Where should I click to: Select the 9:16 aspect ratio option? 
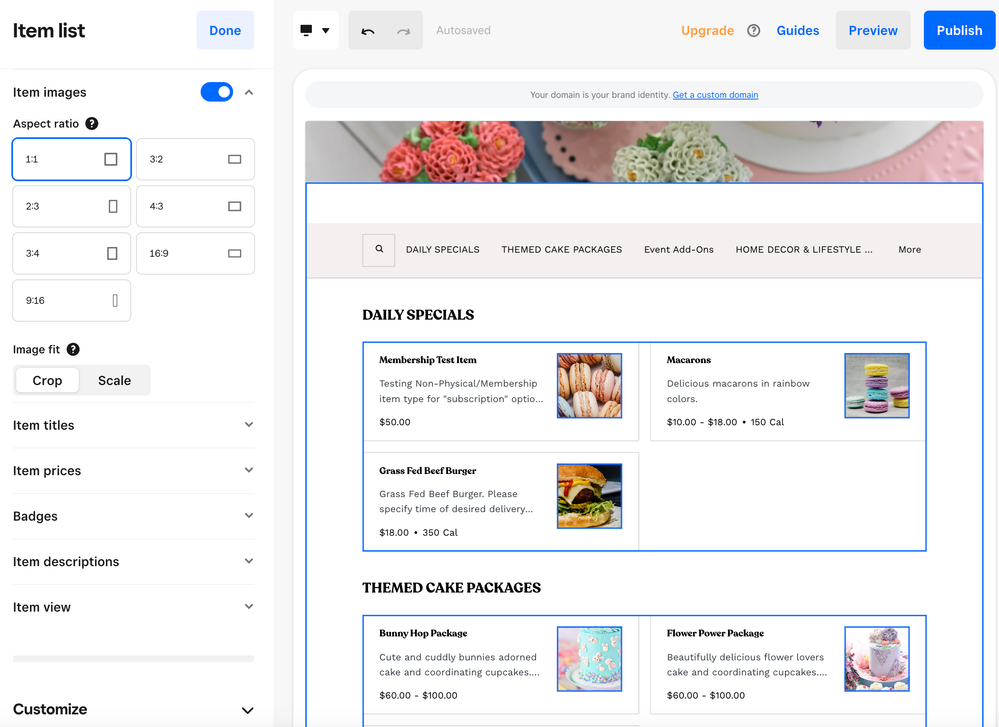[x=71, y=301]
